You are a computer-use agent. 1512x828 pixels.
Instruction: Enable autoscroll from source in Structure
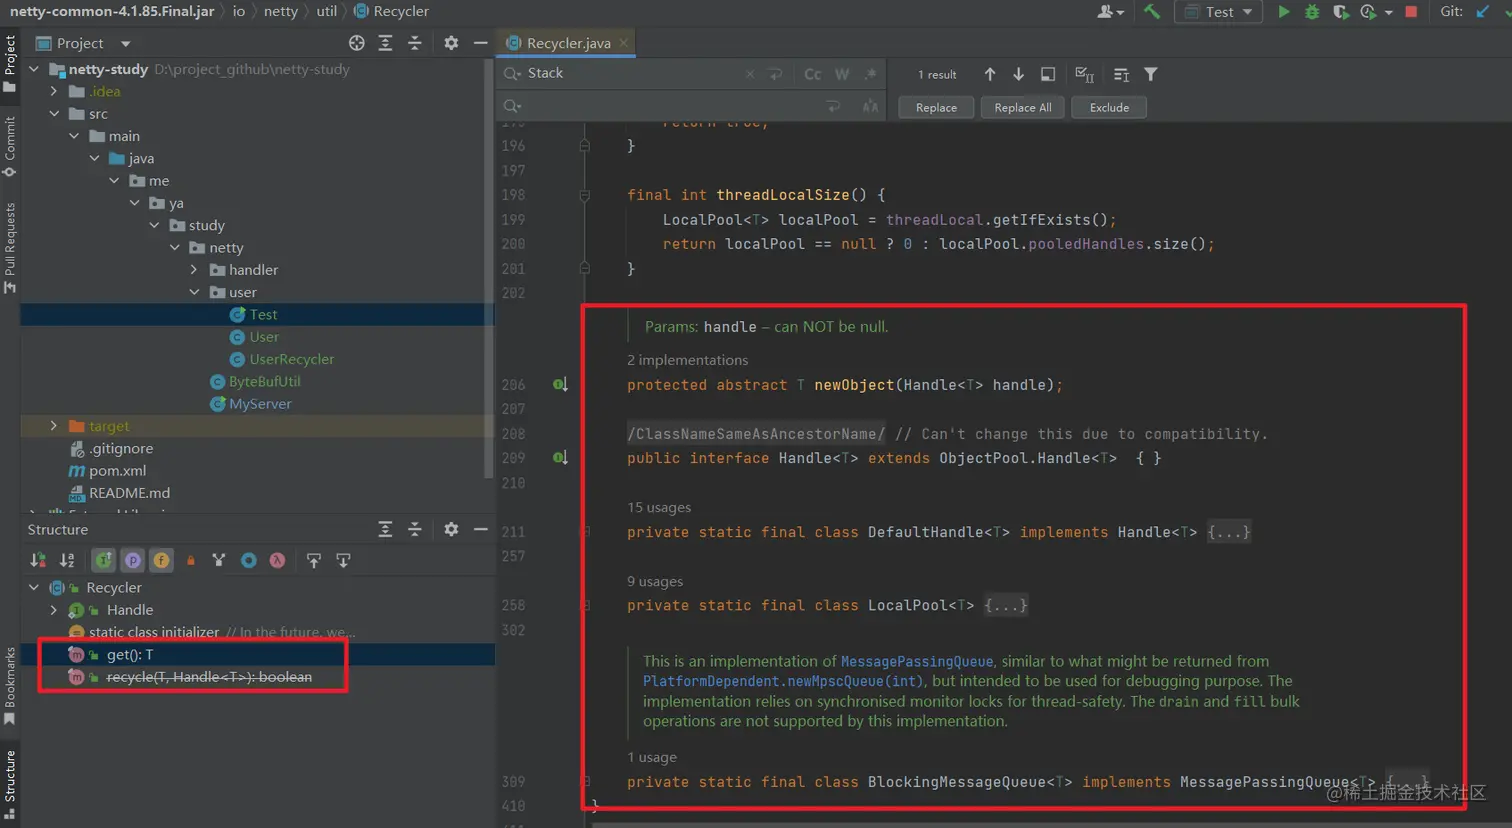tap(343, 560)
